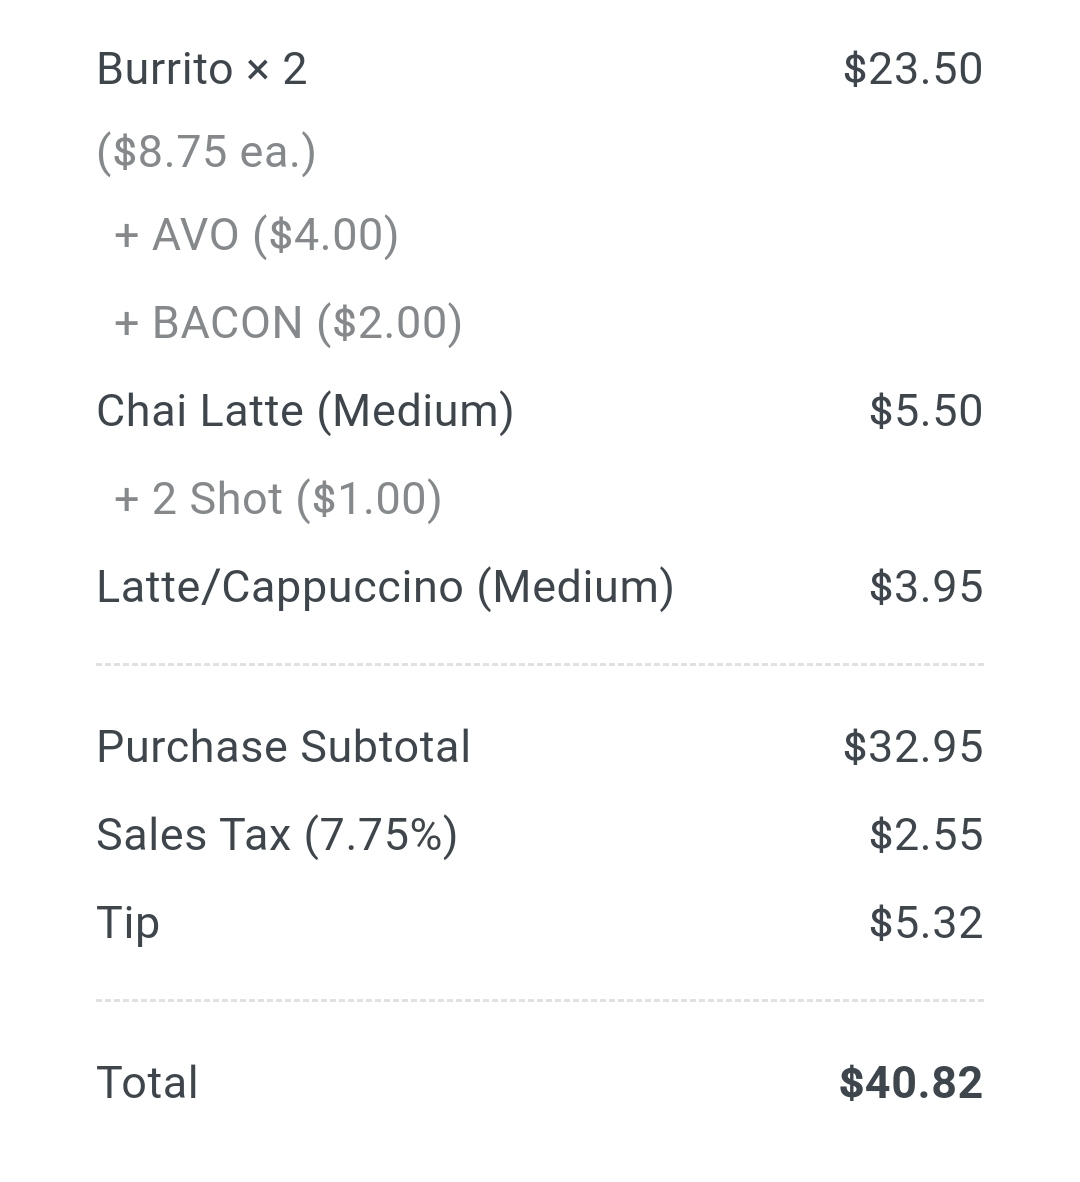Click the dashed divider above Total
This screenshot has height=1182, width=1080.
pyautogui.click(x=540, y=1000)
